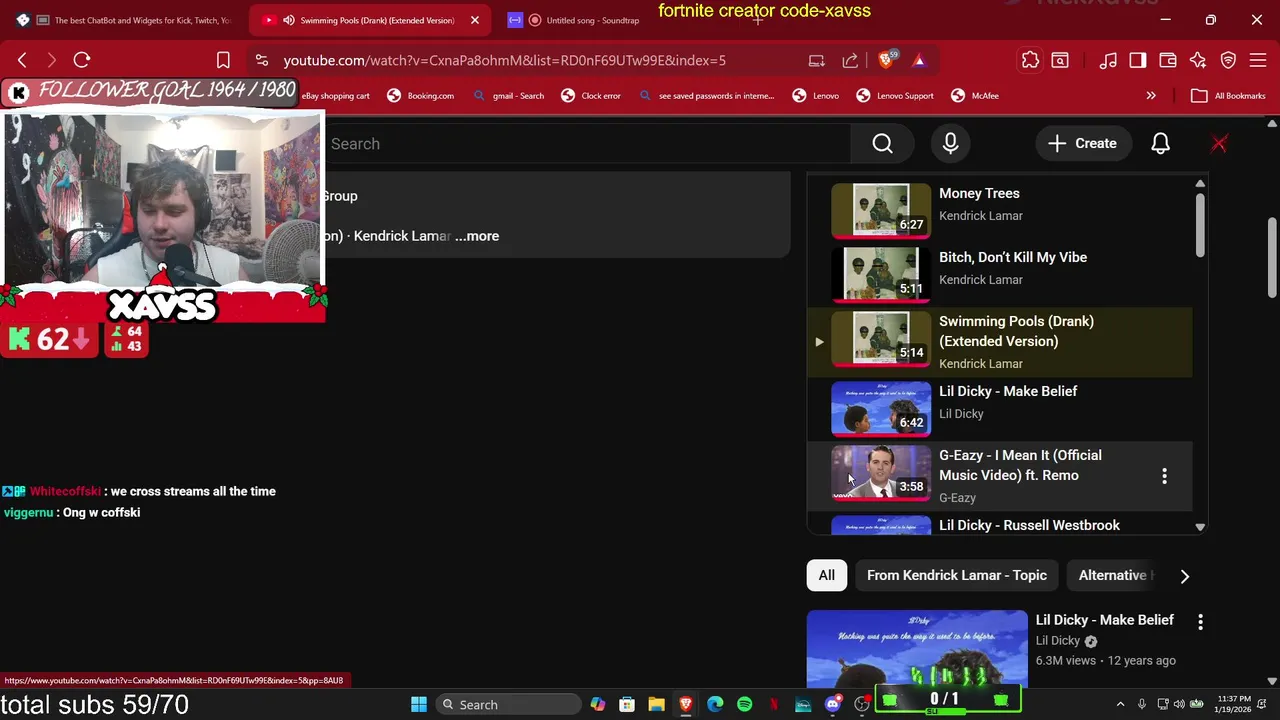1280x720 pixels.
Task: Open Microsoft Edge from the taskbar
Action: pos(715,704)
